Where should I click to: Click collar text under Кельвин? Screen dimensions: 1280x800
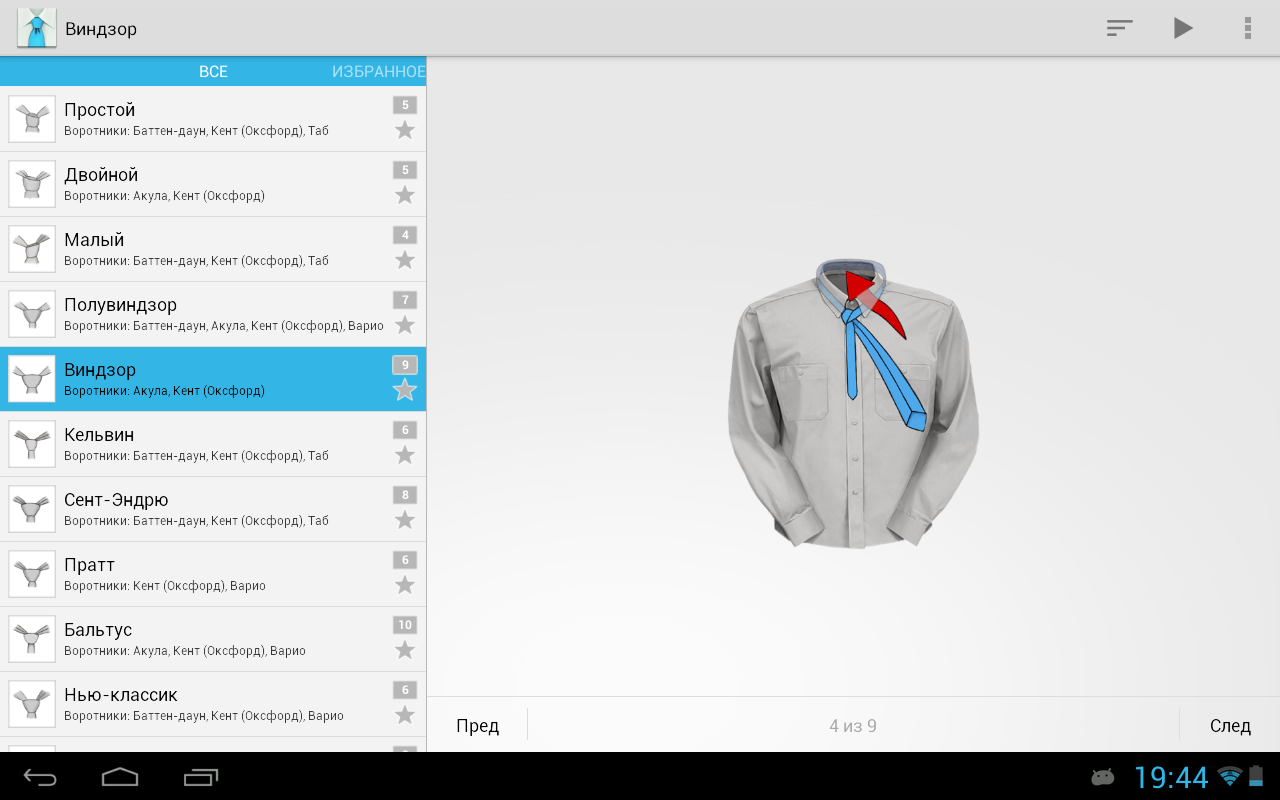point(196,456)
